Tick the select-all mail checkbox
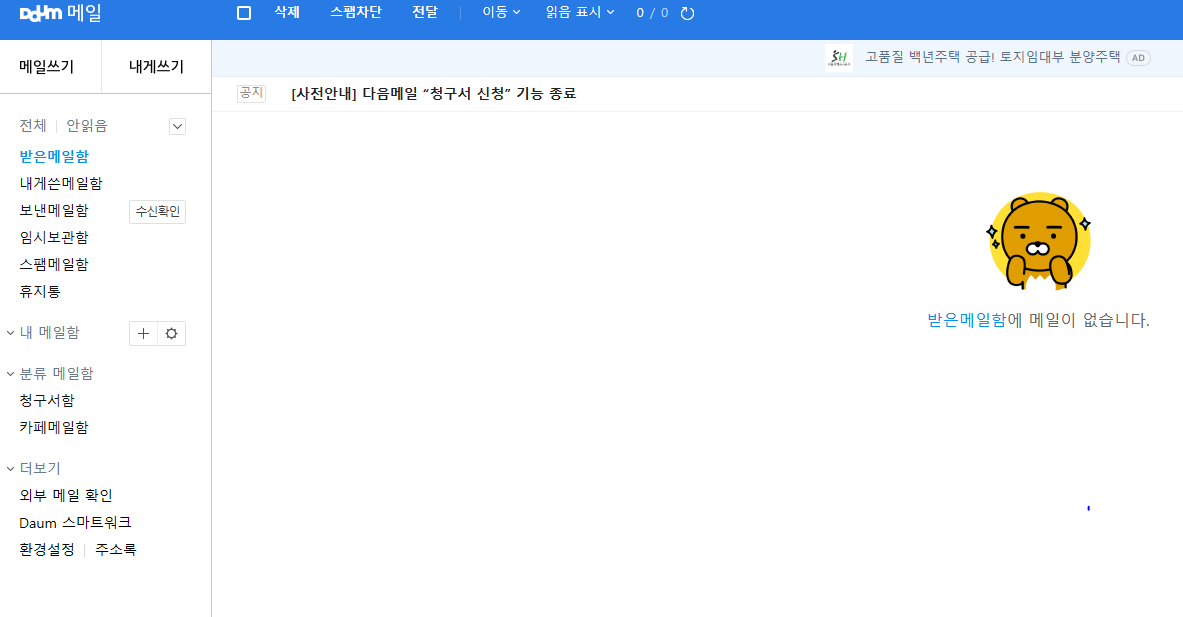 244,13
